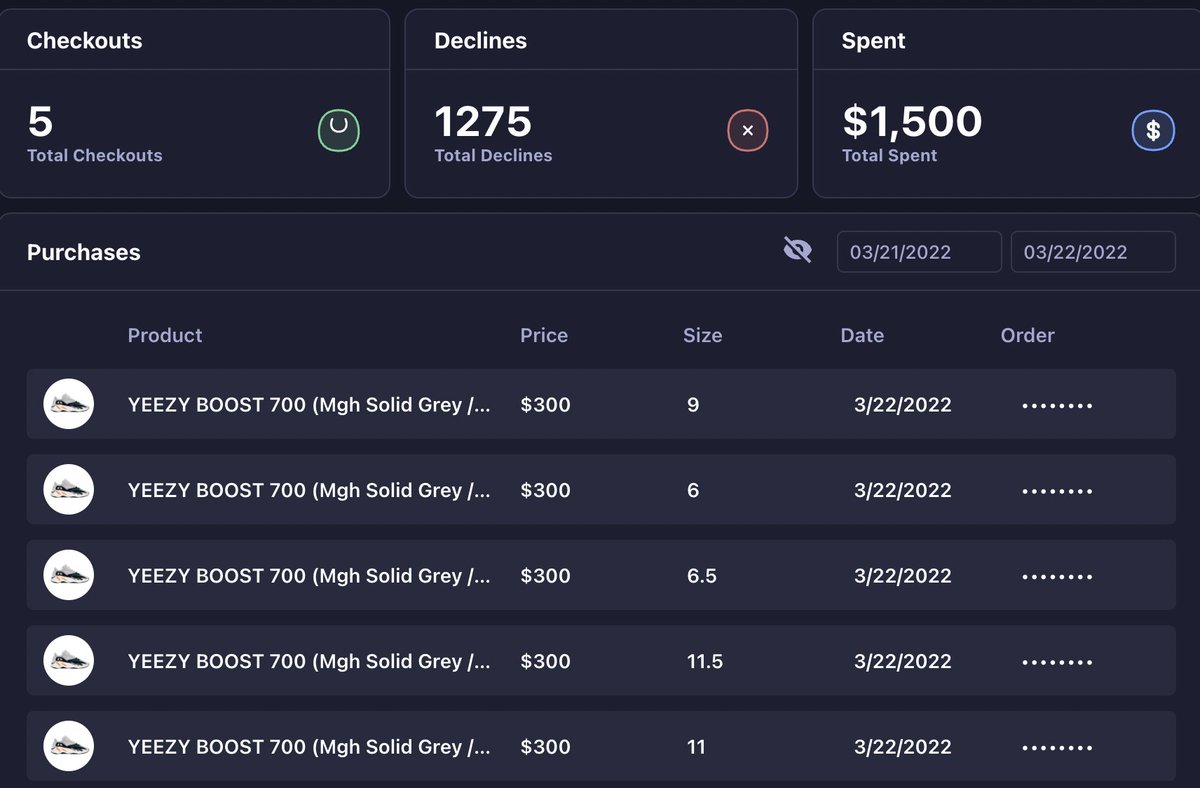Viewport: 1200px width, 788px height.
Task: Click the $300 price in size 6 row
Action: click(545, 490)
